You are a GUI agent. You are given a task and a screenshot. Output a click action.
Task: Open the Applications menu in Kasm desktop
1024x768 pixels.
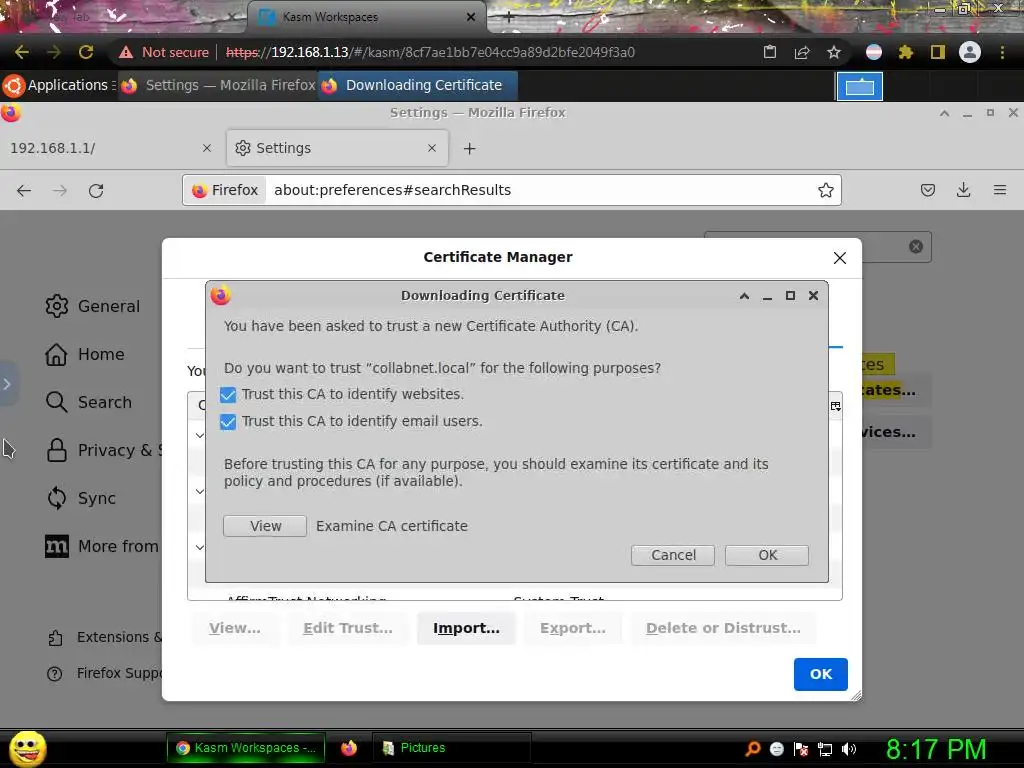pyautogui.click(x=59, y=86)
